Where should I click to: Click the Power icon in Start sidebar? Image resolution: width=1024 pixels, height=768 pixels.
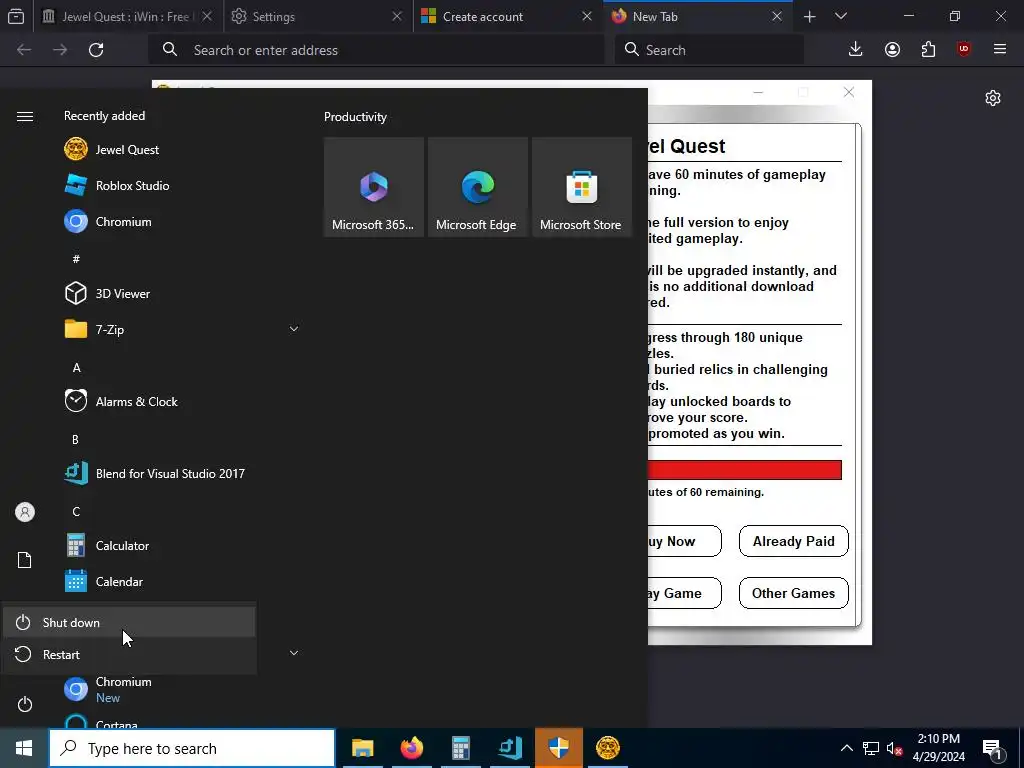25,704
